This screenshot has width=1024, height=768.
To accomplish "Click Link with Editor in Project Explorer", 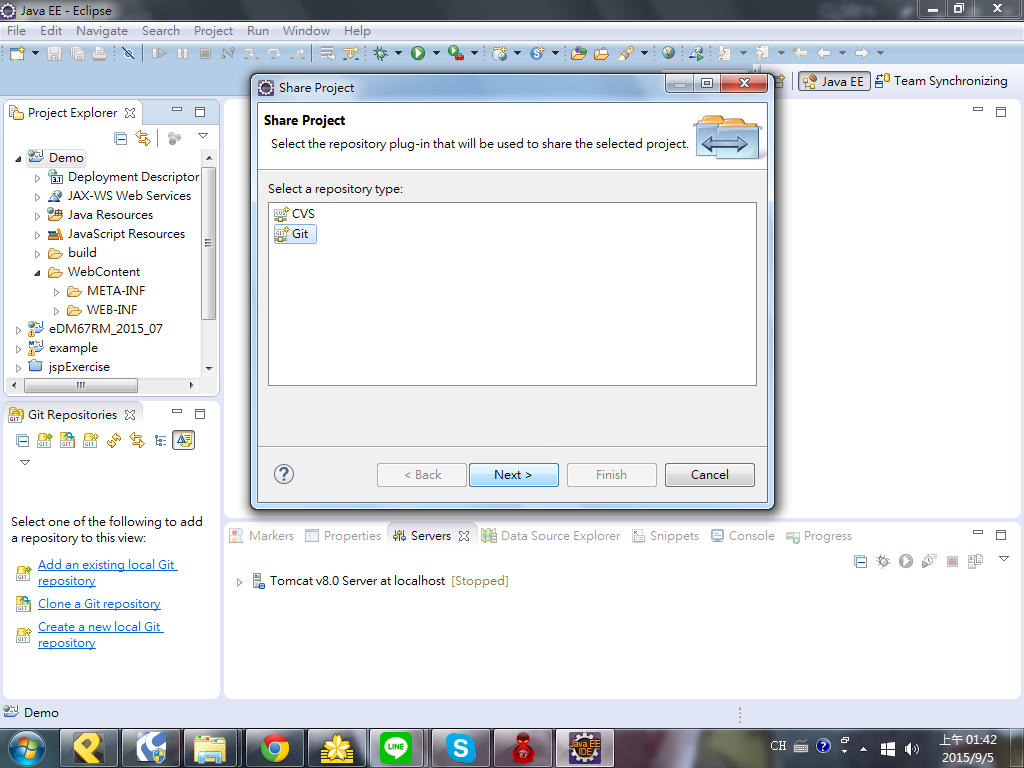I will [142, 138].
